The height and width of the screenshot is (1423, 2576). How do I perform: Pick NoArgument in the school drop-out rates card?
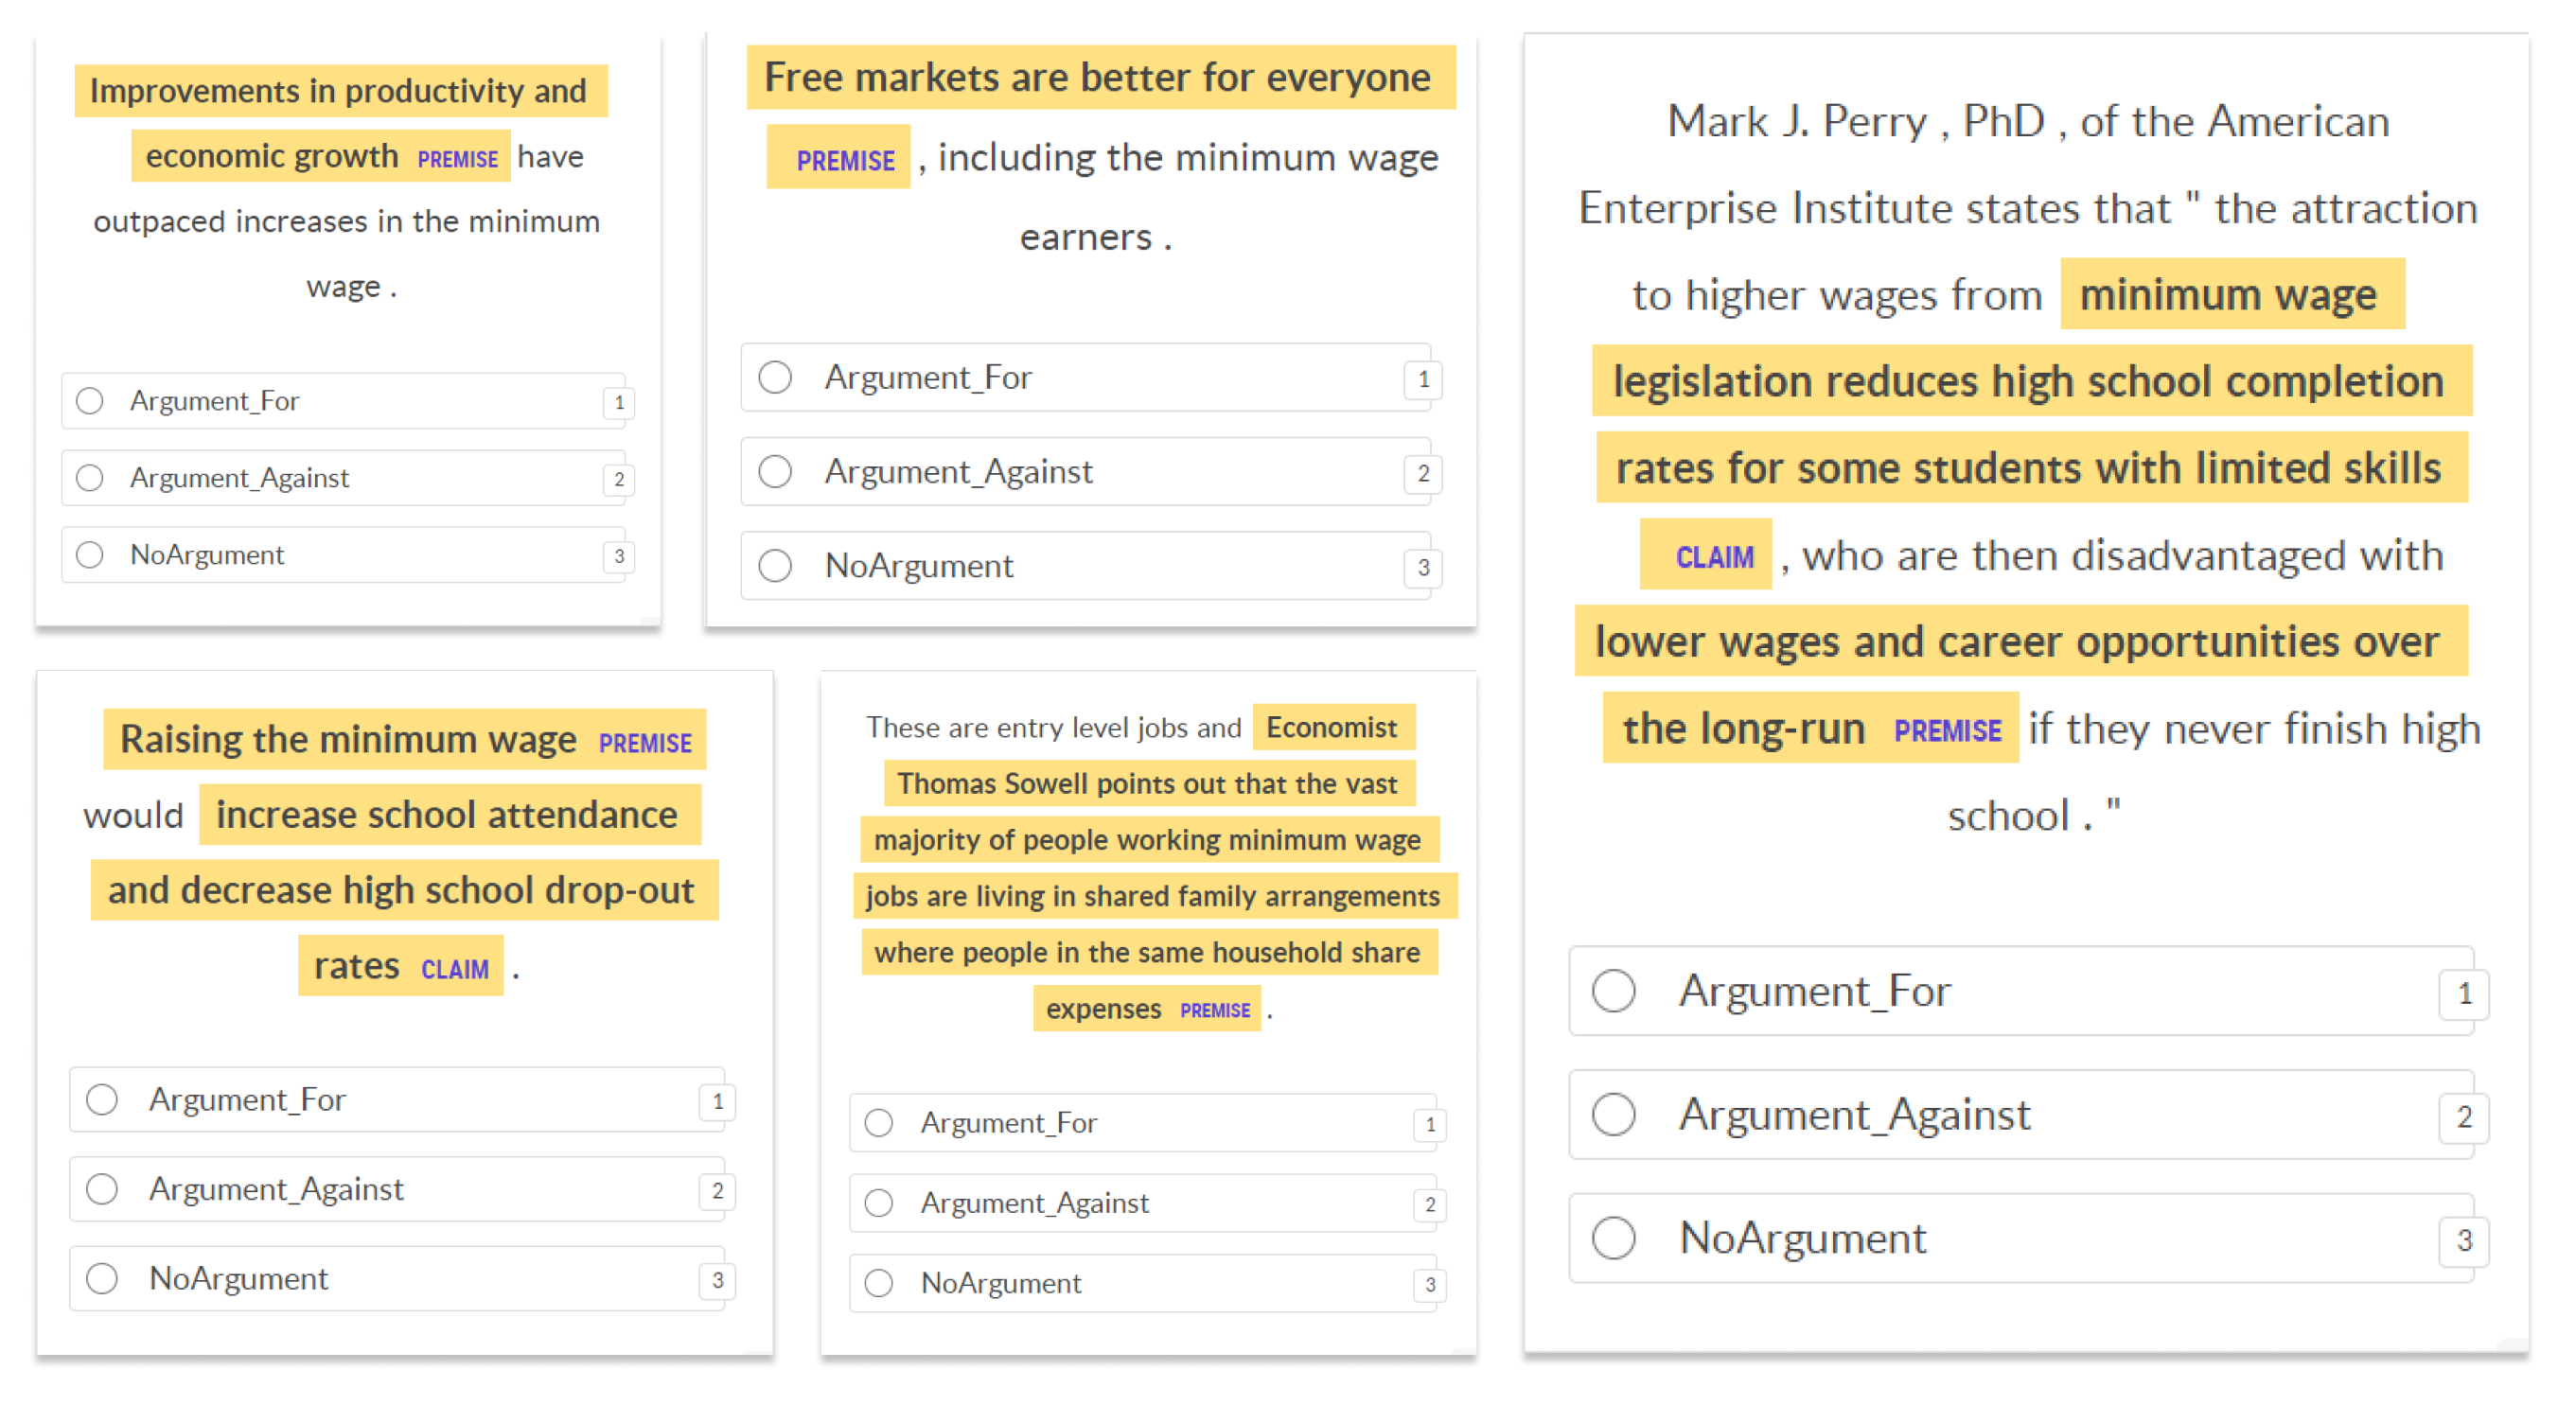[x=396, y=1278]
